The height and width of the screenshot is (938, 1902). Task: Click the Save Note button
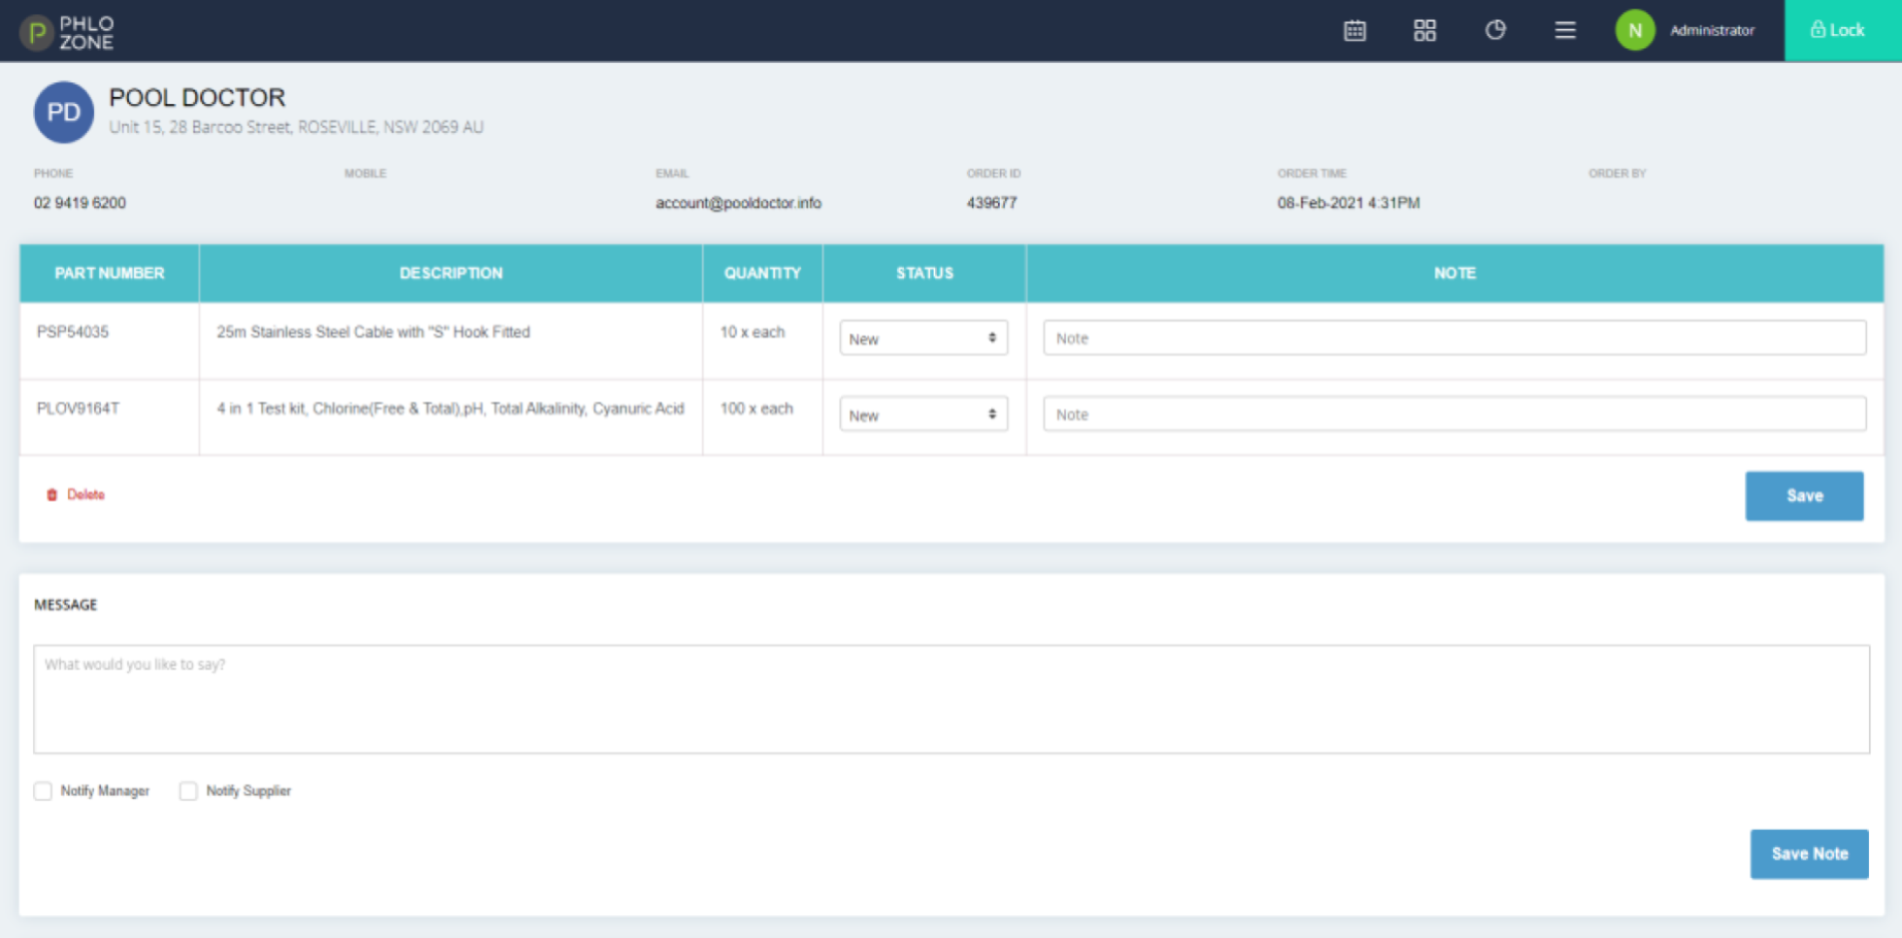(1809, 854)
